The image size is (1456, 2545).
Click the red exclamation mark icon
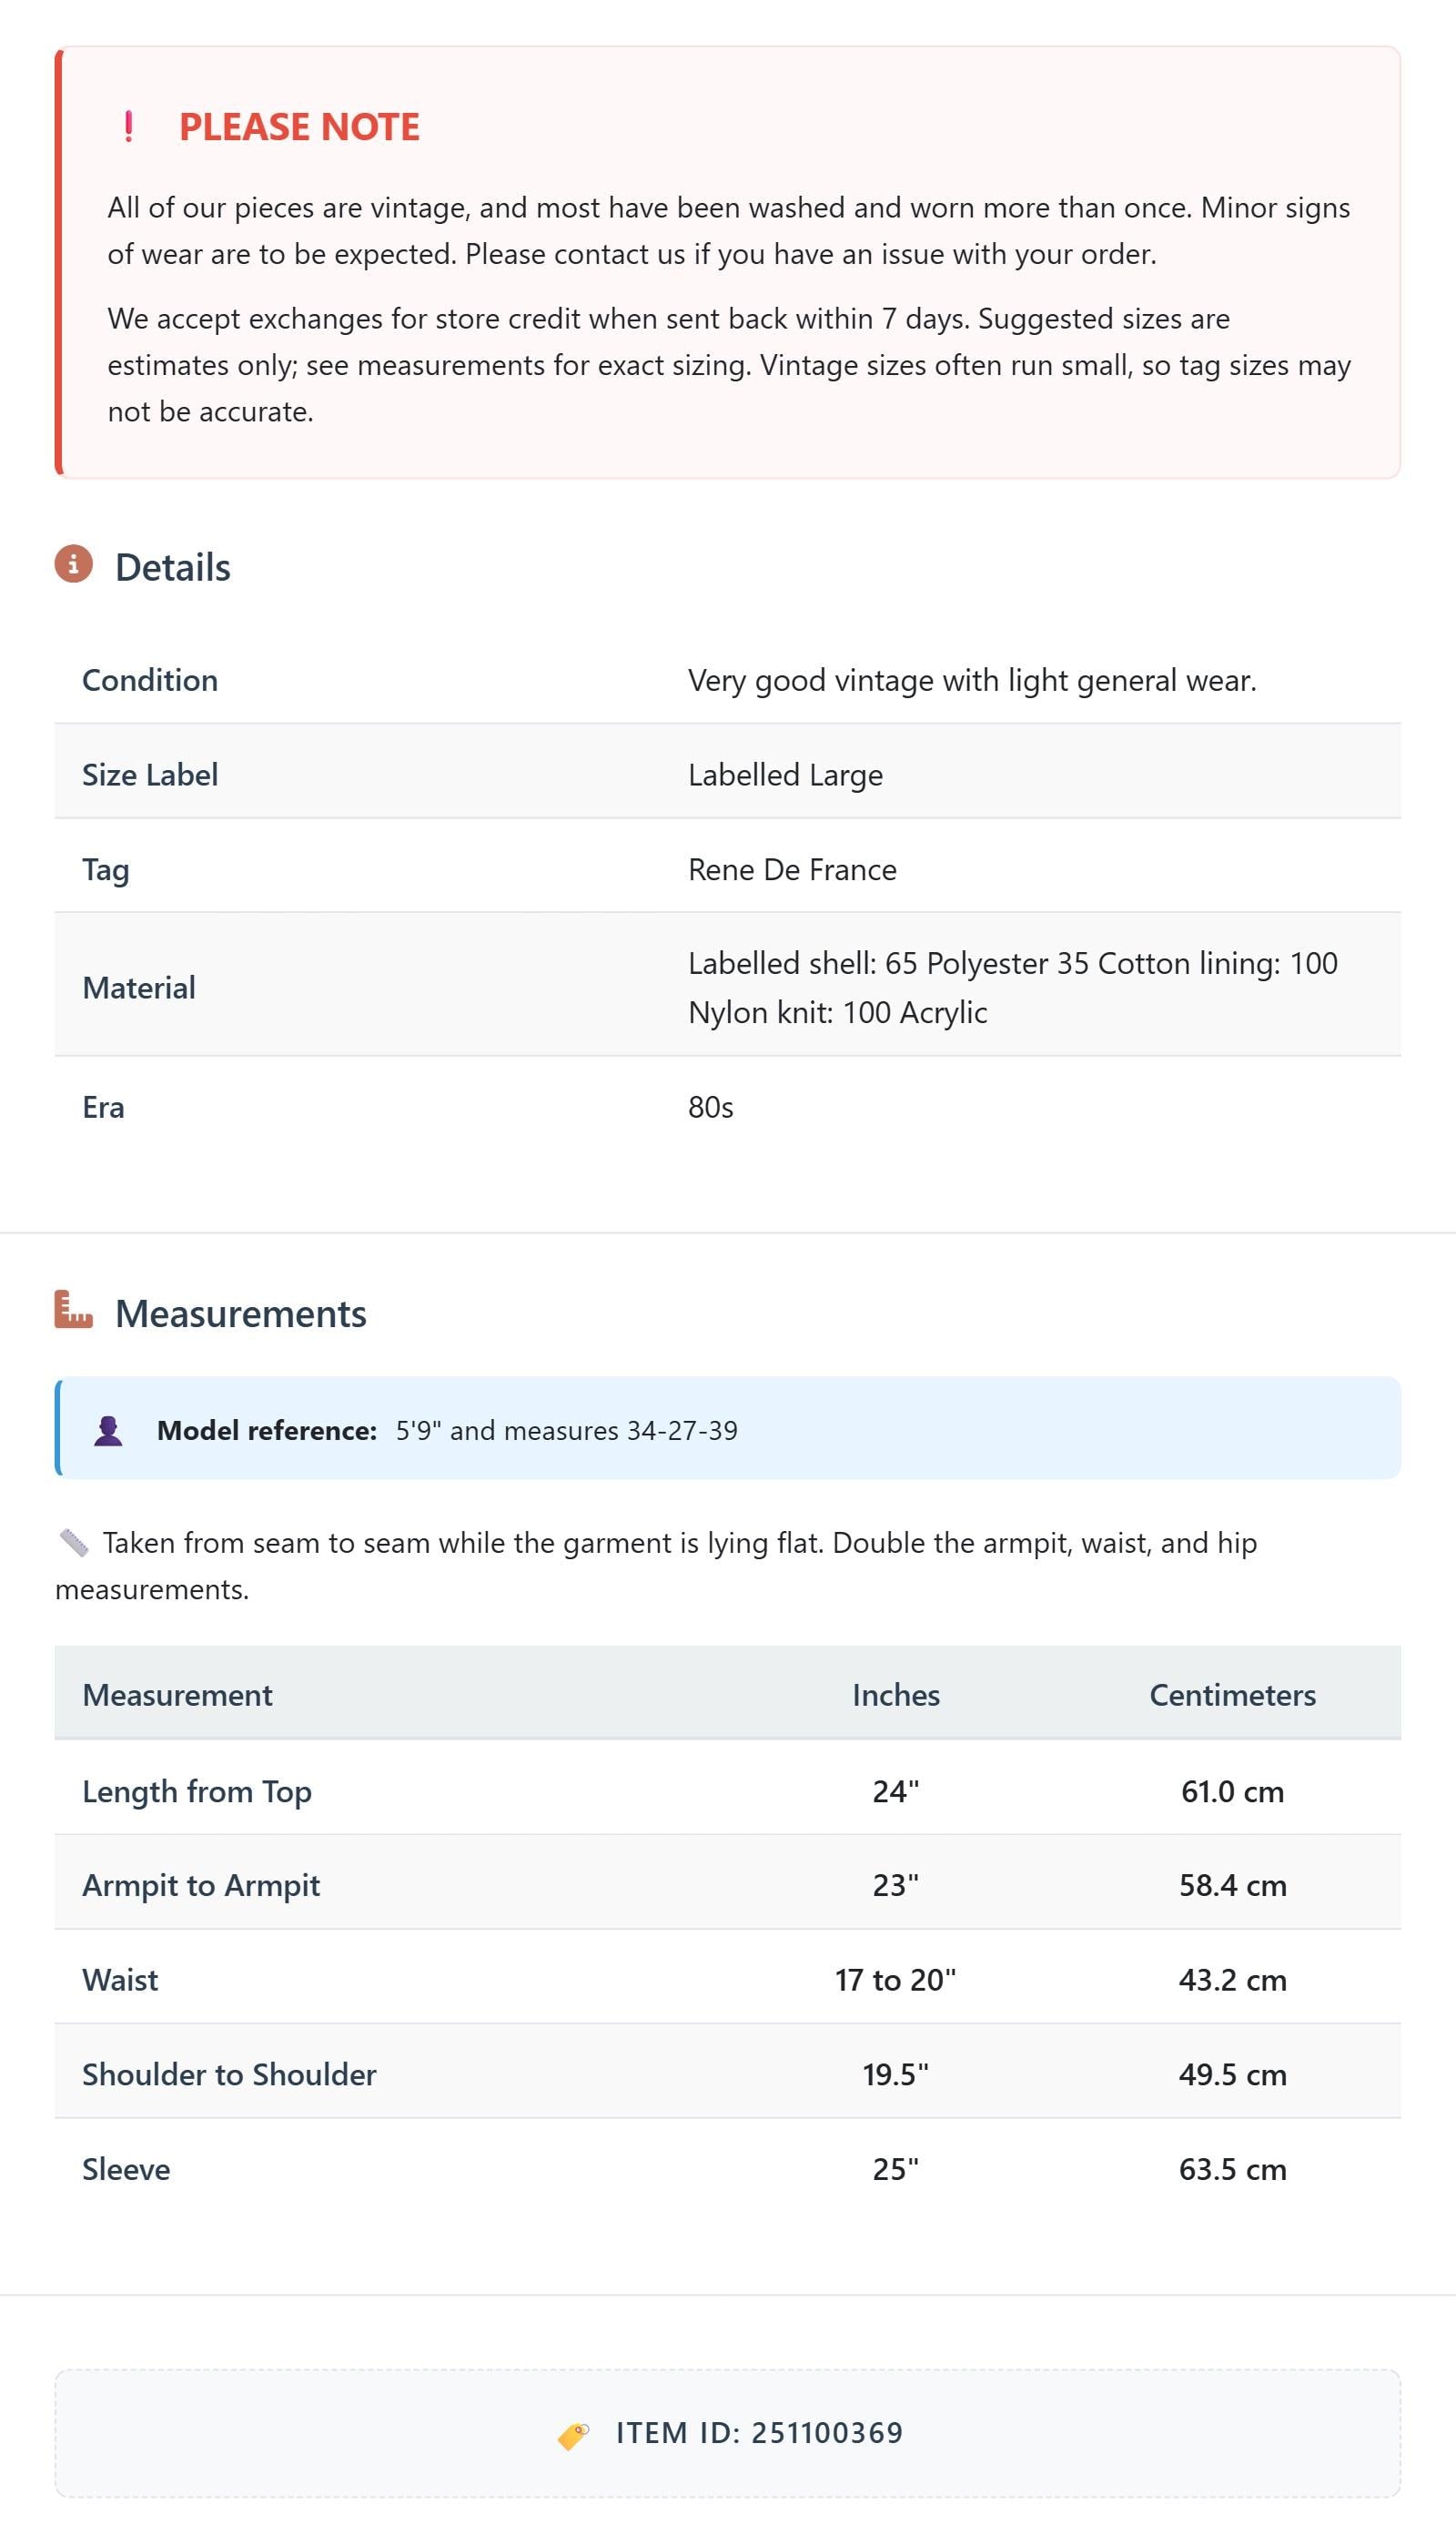[x=128, y=127]
